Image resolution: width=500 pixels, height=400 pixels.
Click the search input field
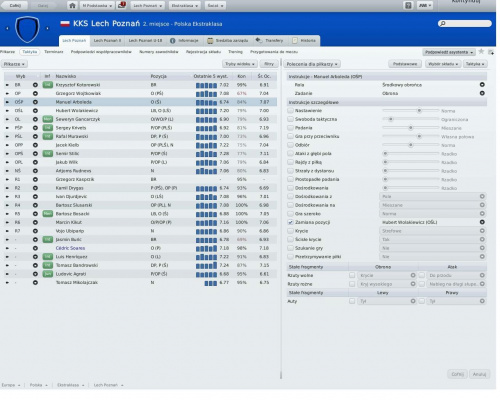pyautogui.click(x=465, y=23)
